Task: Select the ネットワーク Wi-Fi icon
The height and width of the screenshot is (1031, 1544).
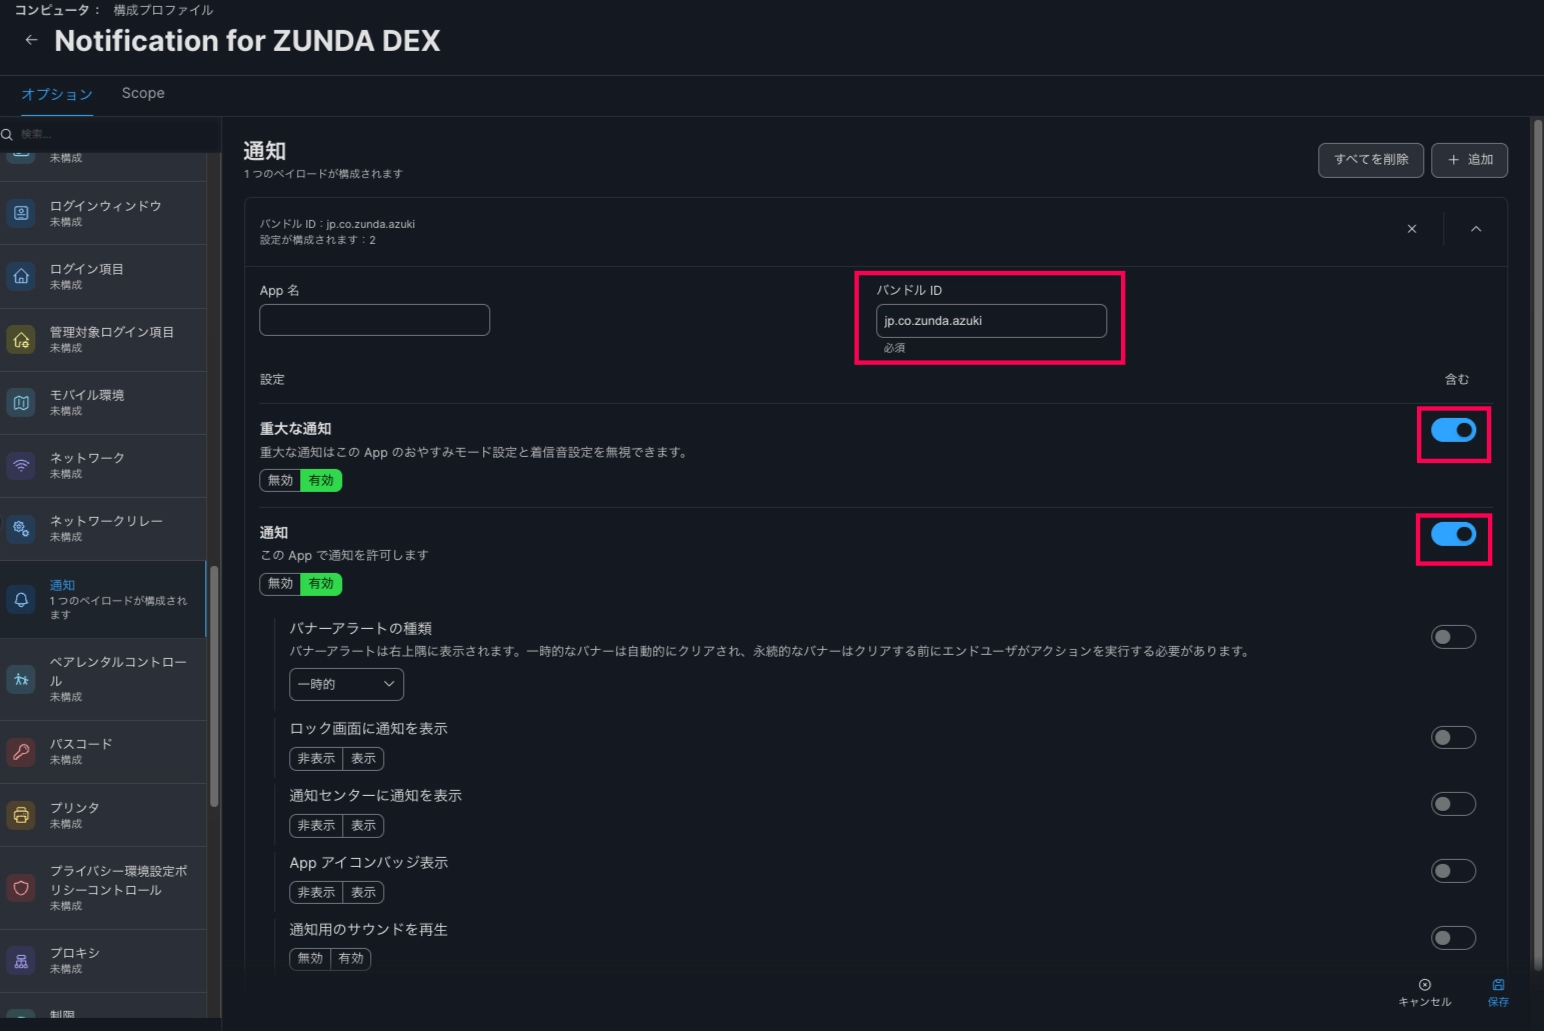Action: [21, 465]
